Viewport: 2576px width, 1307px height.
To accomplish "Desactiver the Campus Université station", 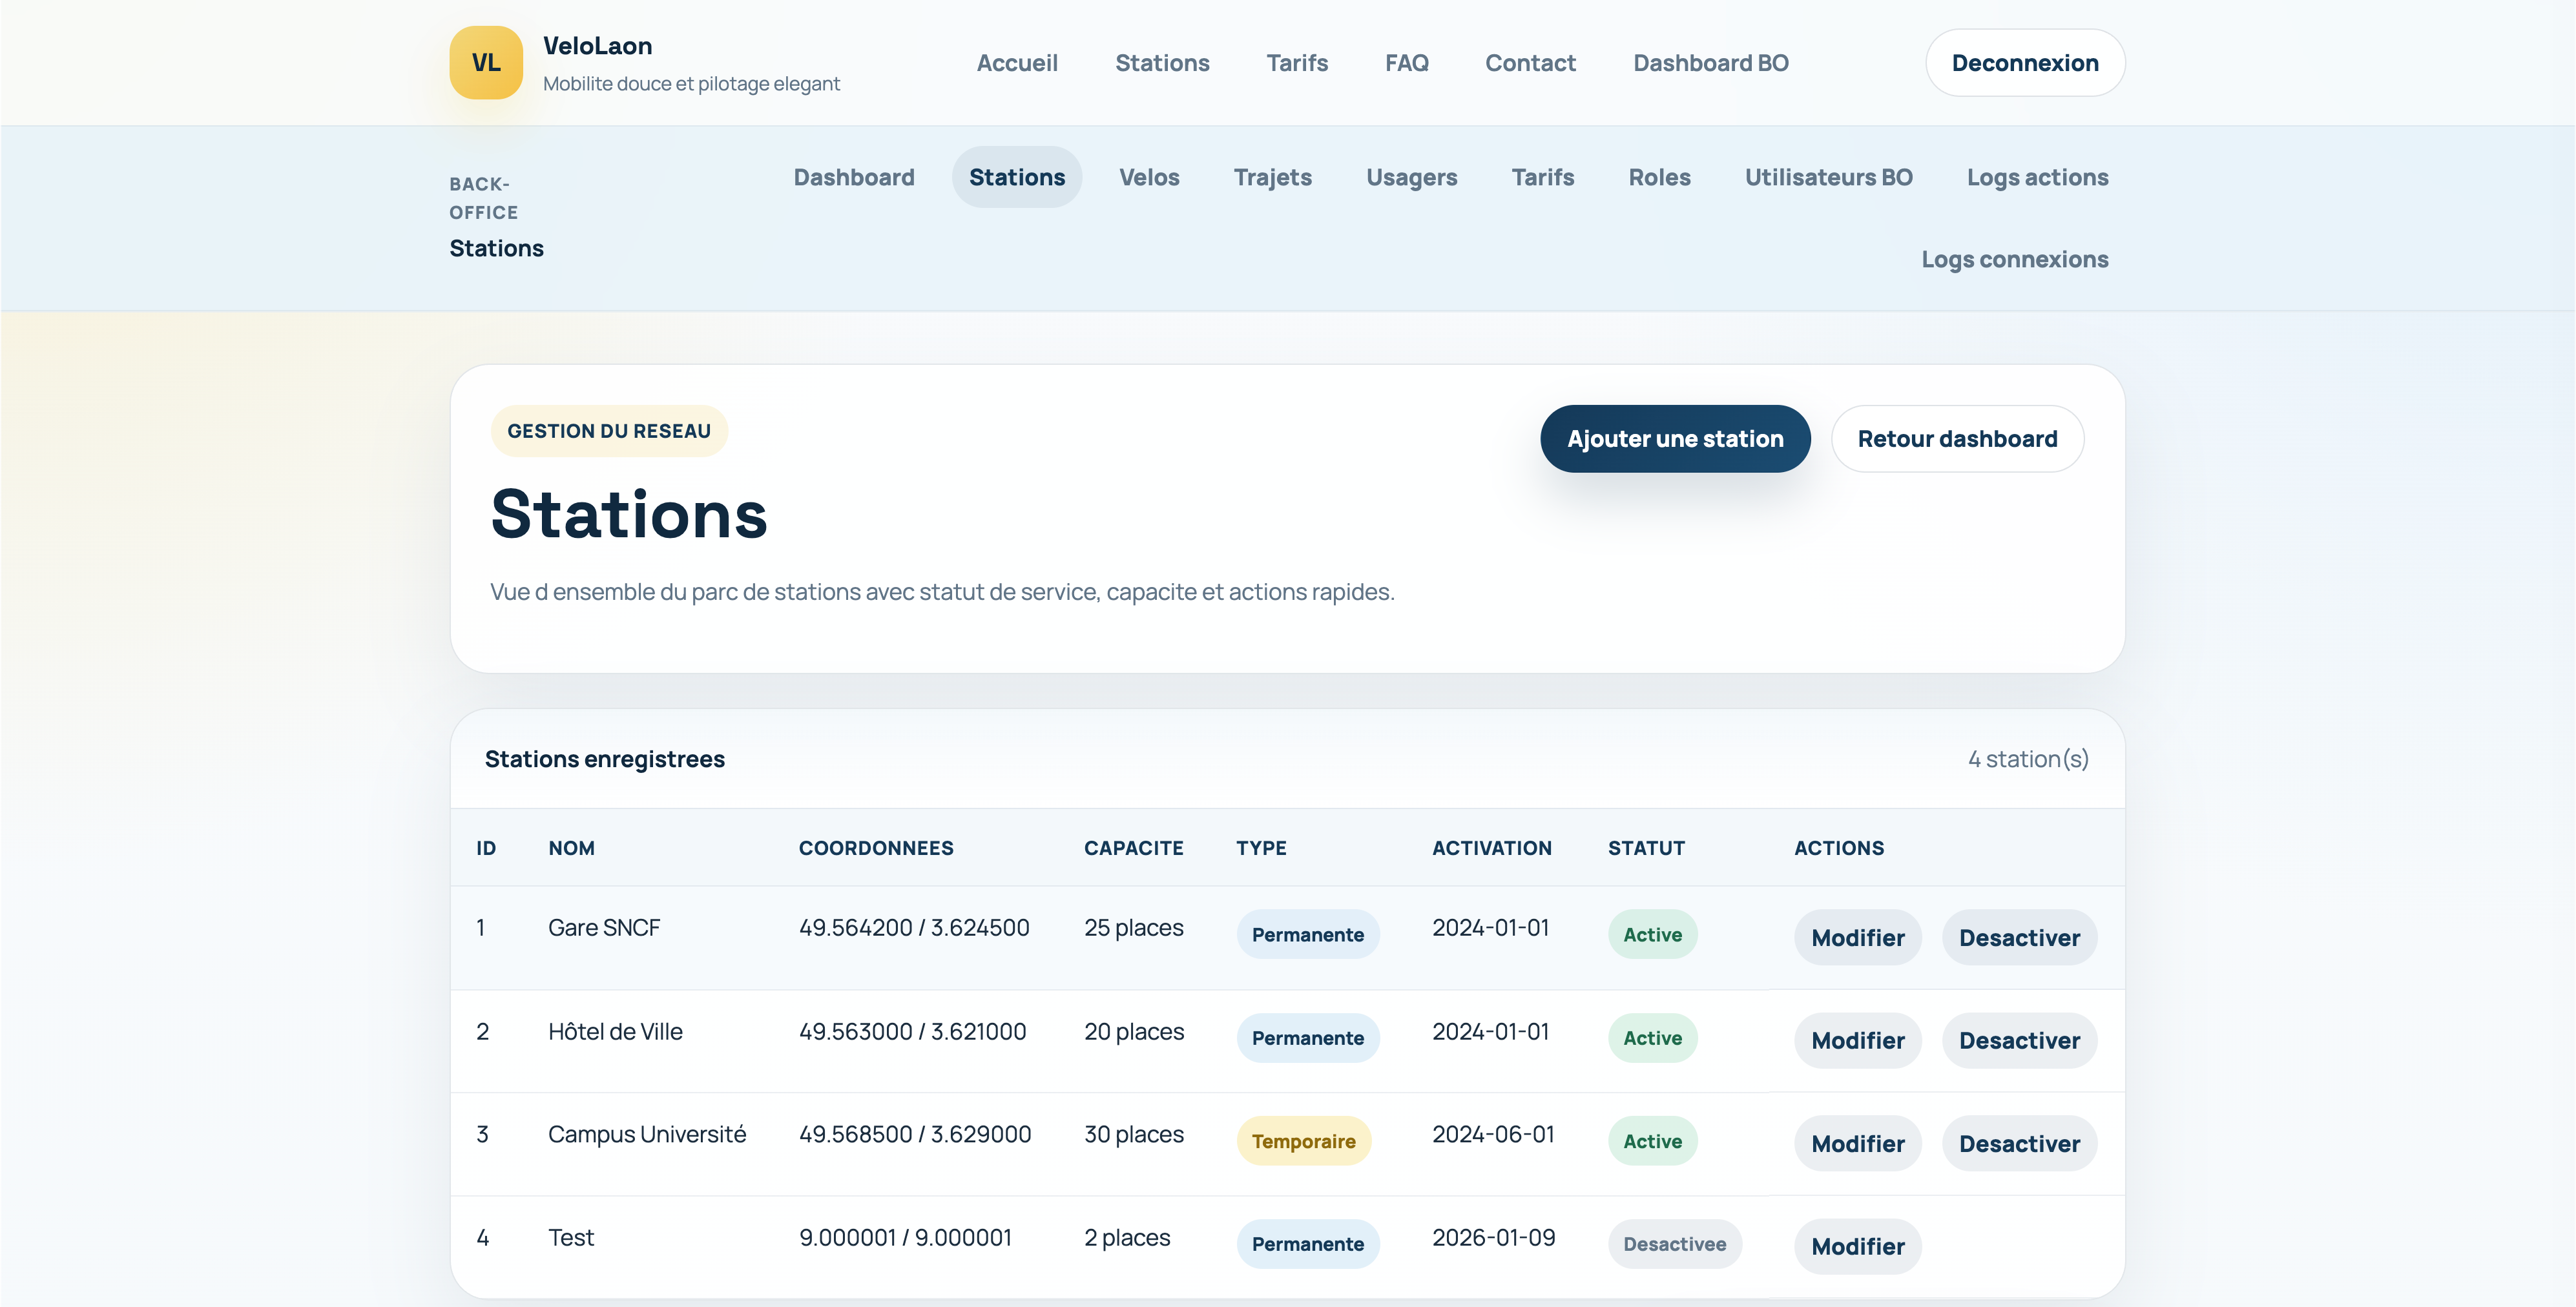I will [x=2019, y=1143].
